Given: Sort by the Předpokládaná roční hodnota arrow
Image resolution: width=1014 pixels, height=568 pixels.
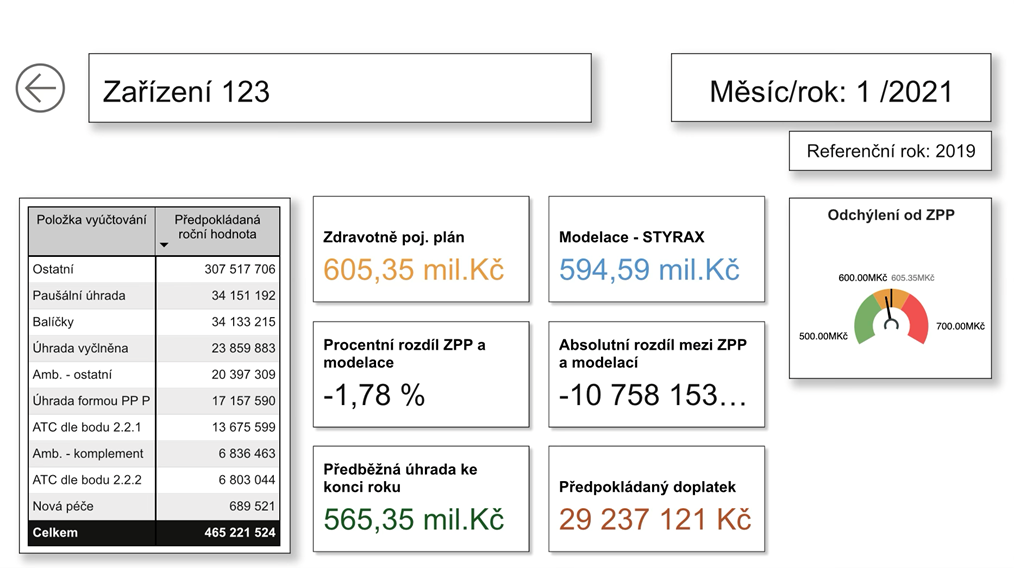Looking at the screenshot, I should [164, 245].
